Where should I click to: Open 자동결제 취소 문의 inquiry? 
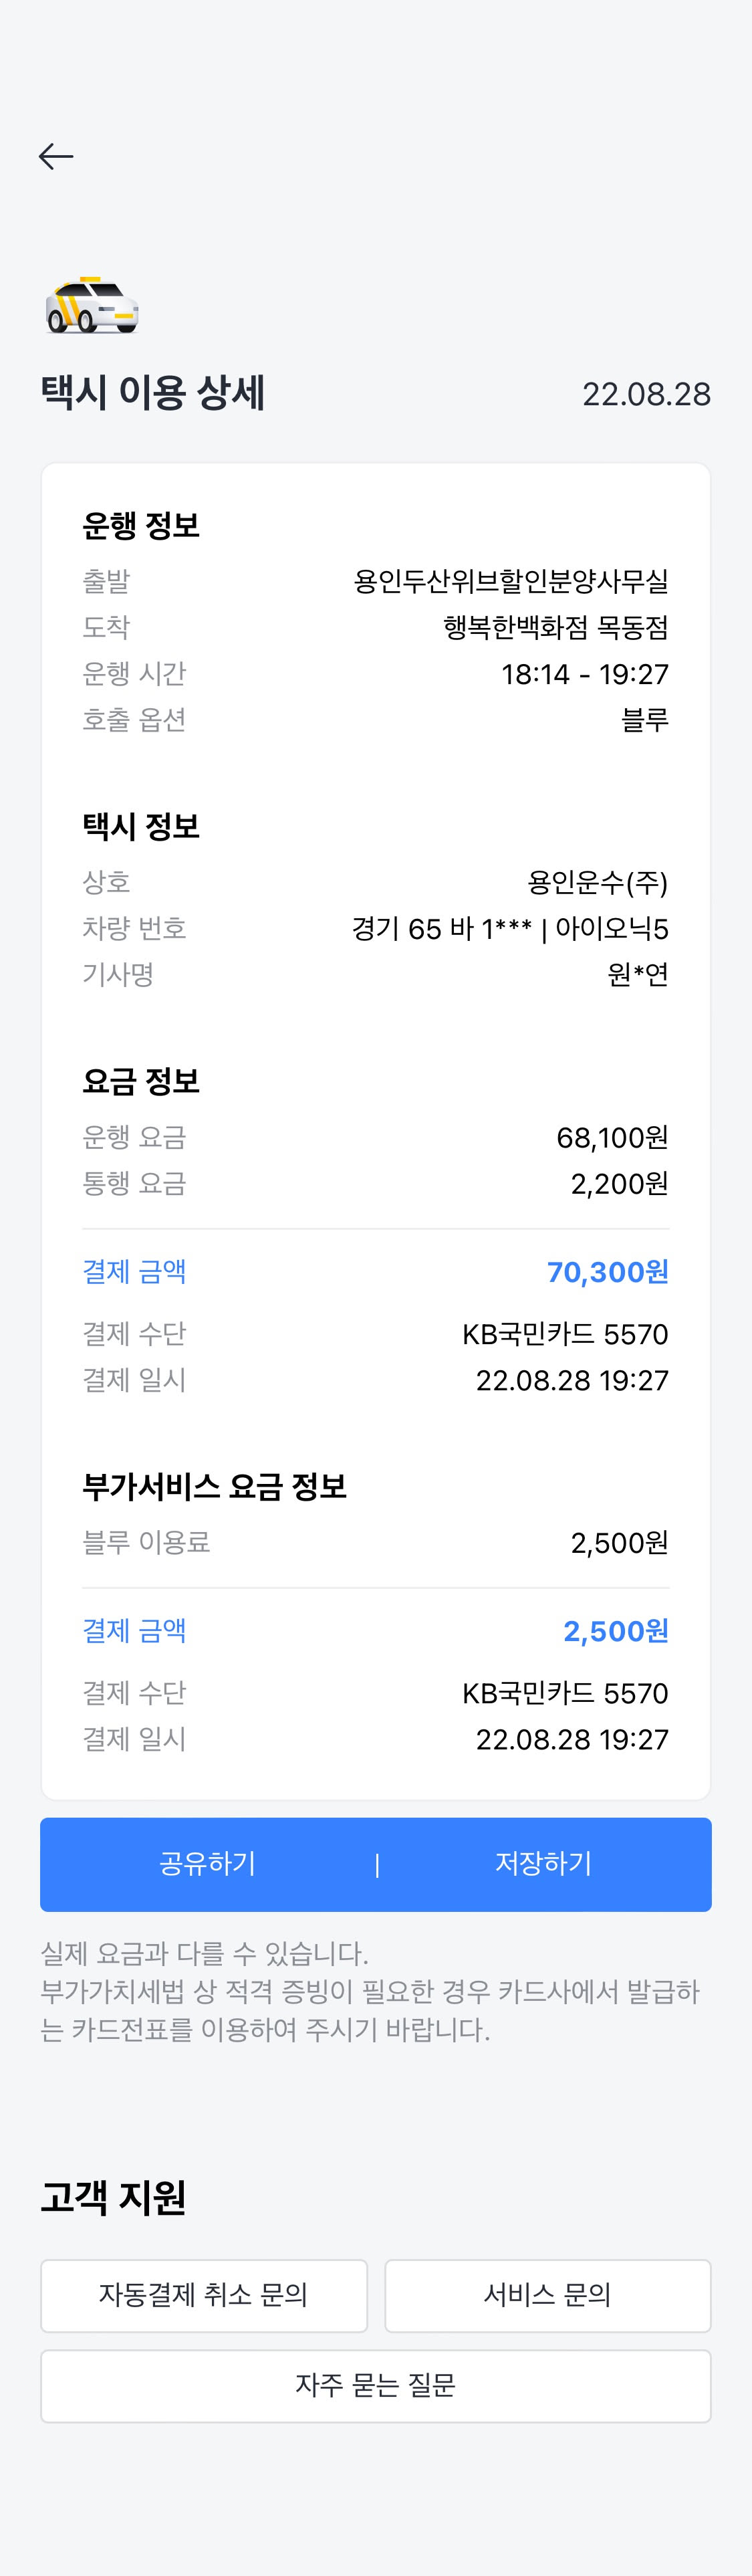204,2295
